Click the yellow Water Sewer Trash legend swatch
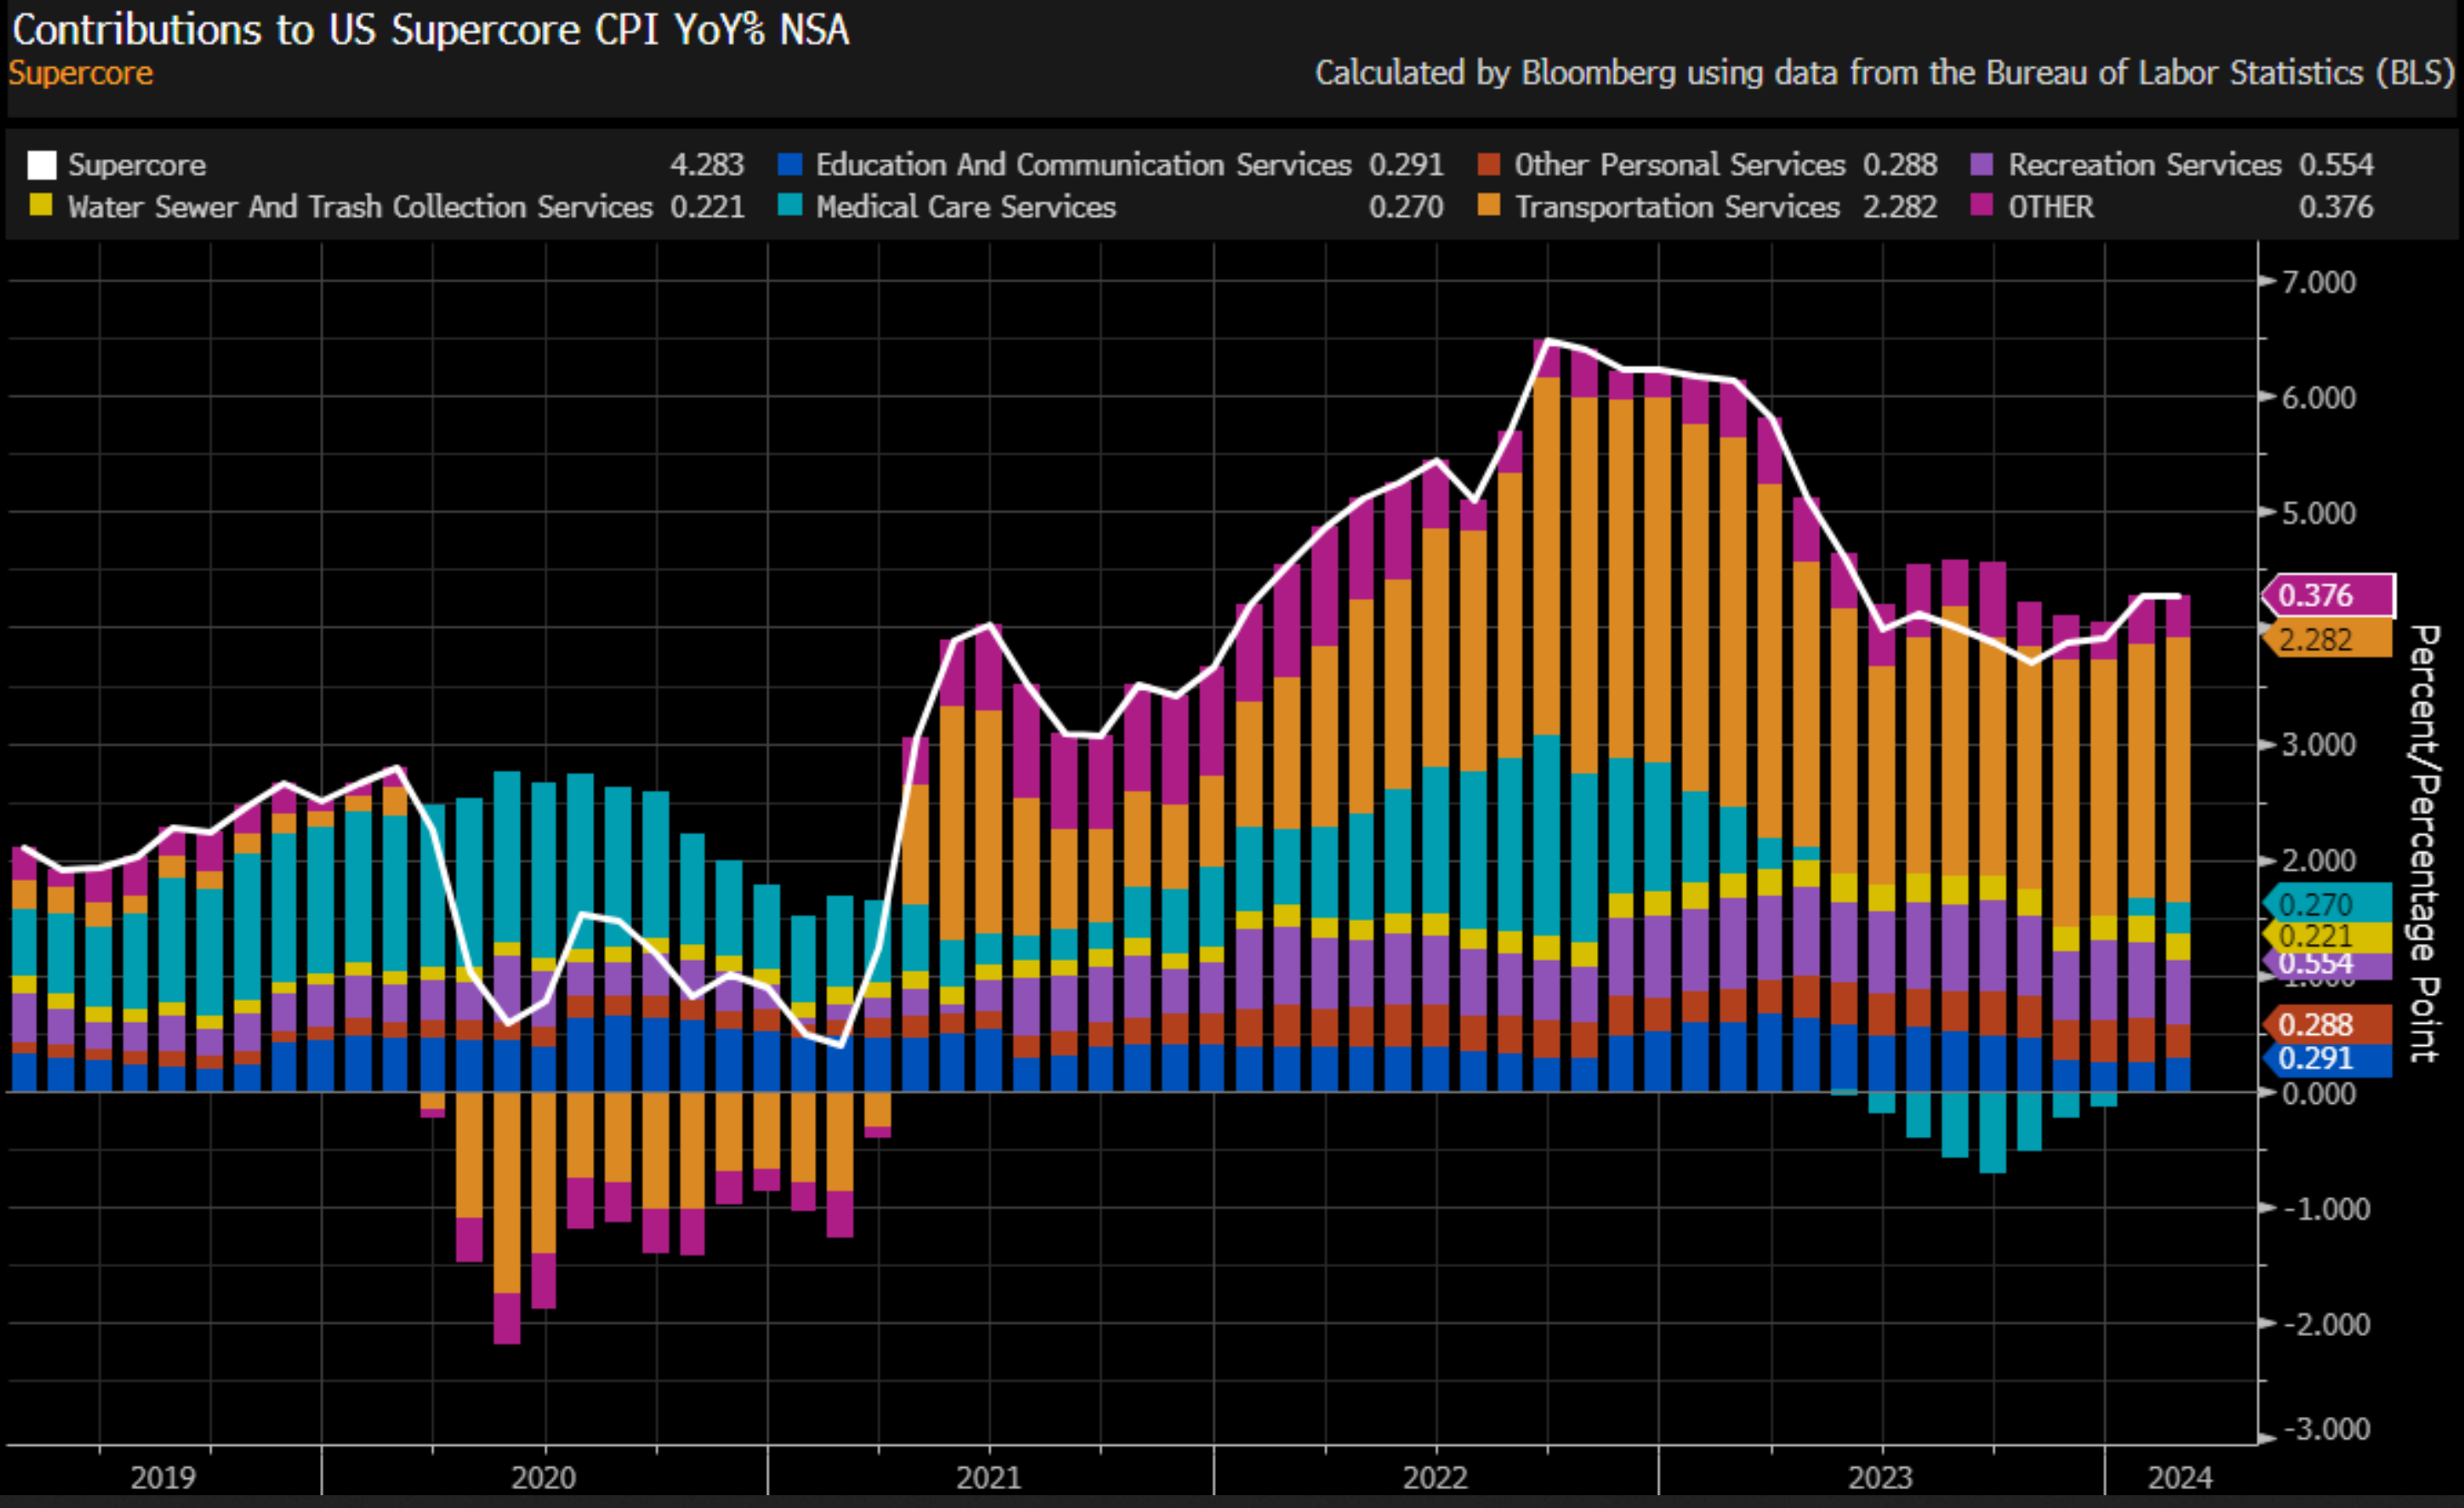 click(x=41, y=206)
